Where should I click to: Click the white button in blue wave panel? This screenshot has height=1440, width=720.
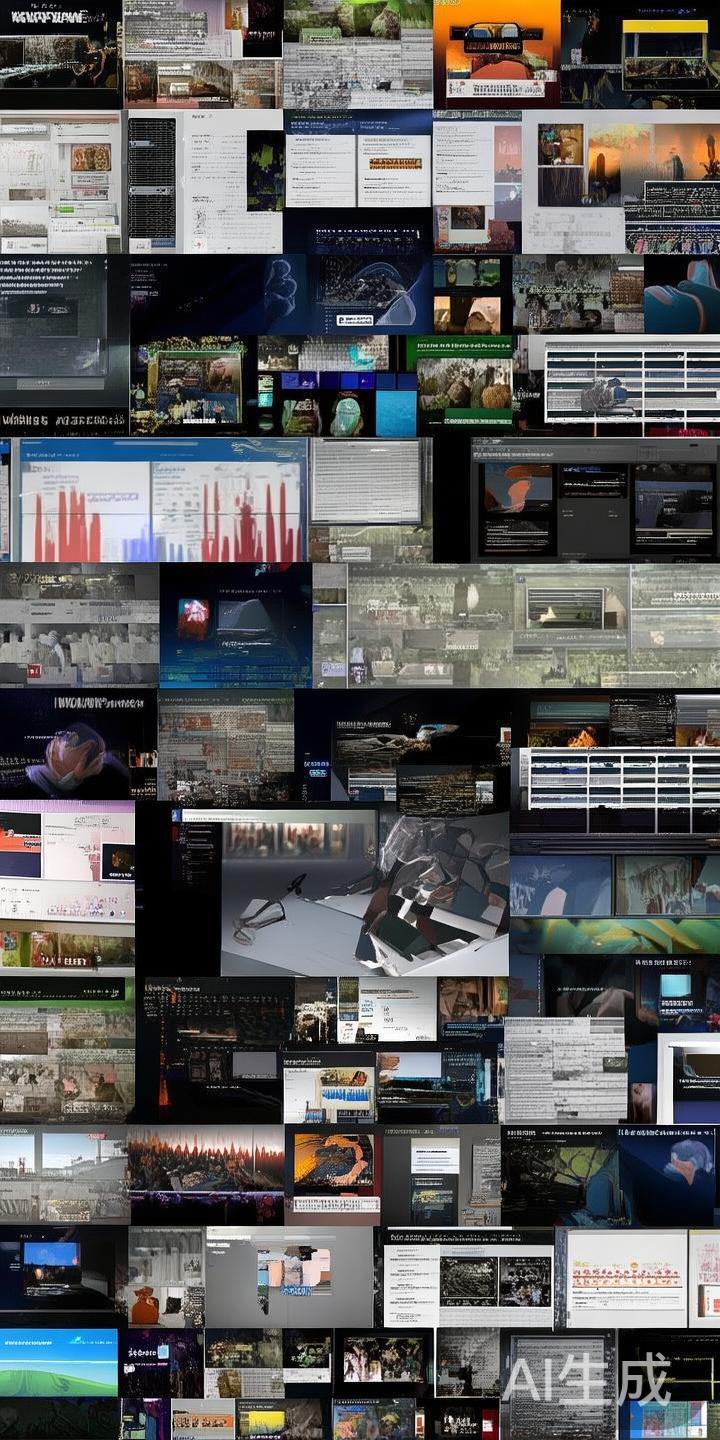(355, 320)
